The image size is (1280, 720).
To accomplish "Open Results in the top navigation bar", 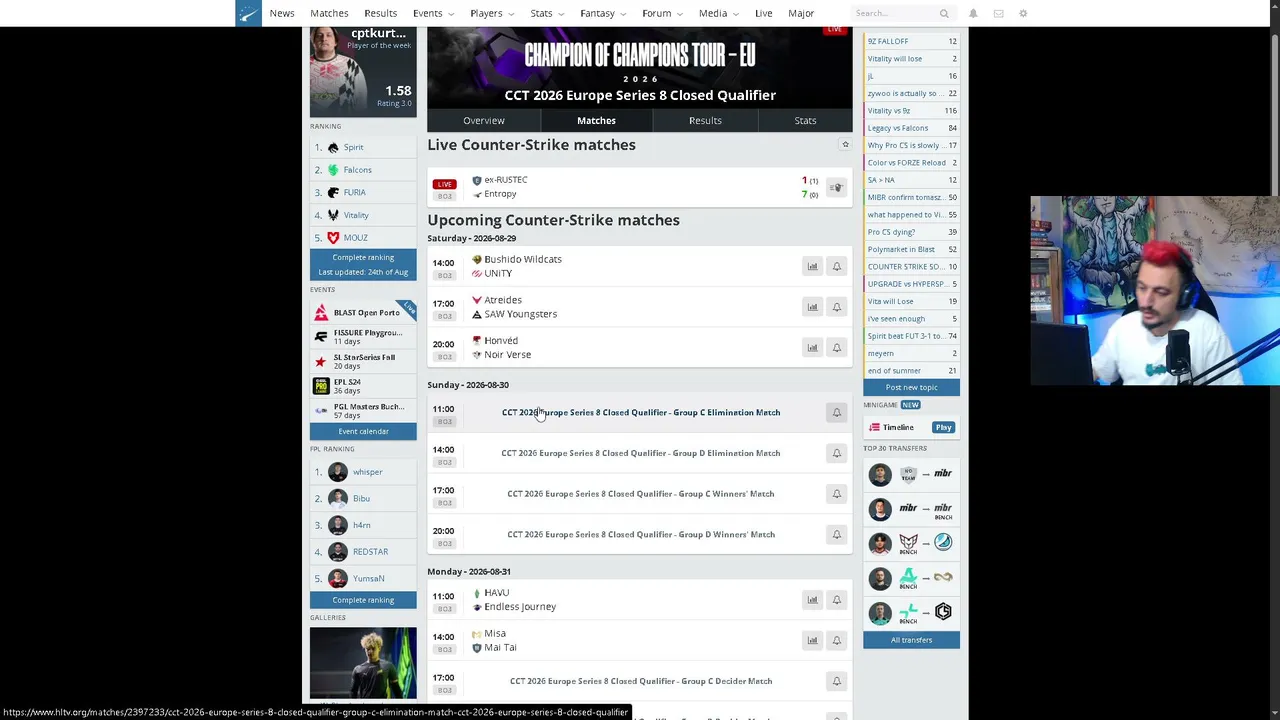I will 380,13.
